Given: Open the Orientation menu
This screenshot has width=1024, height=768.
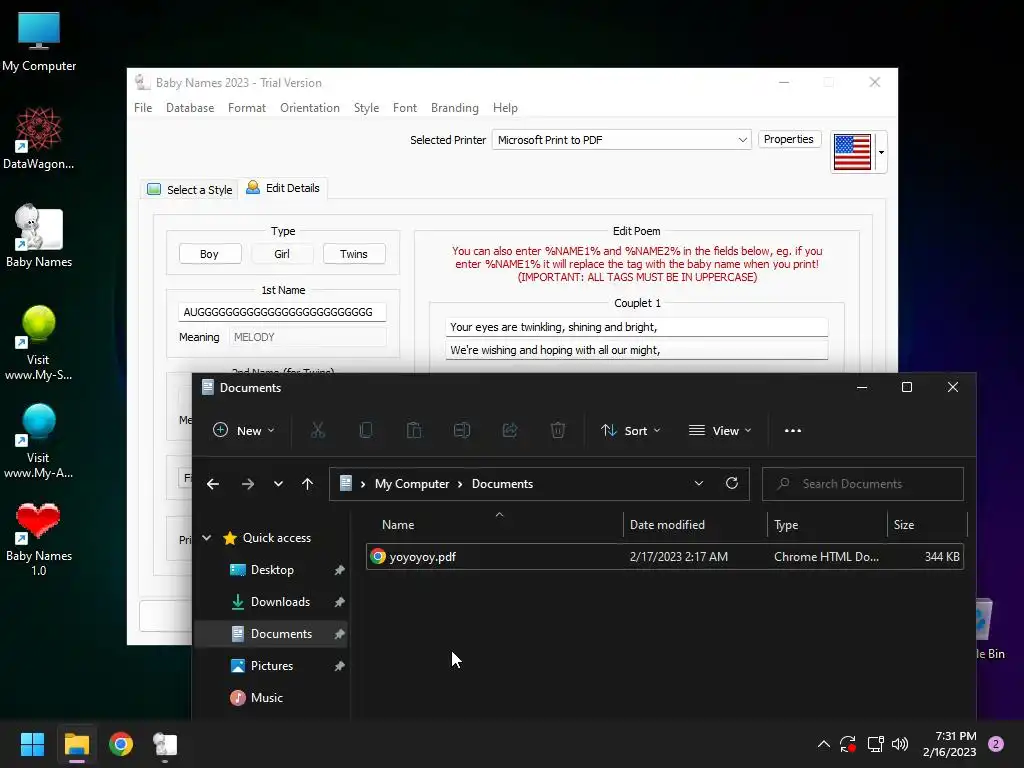Looking at the screenshot, I should (x=310, y=108).
